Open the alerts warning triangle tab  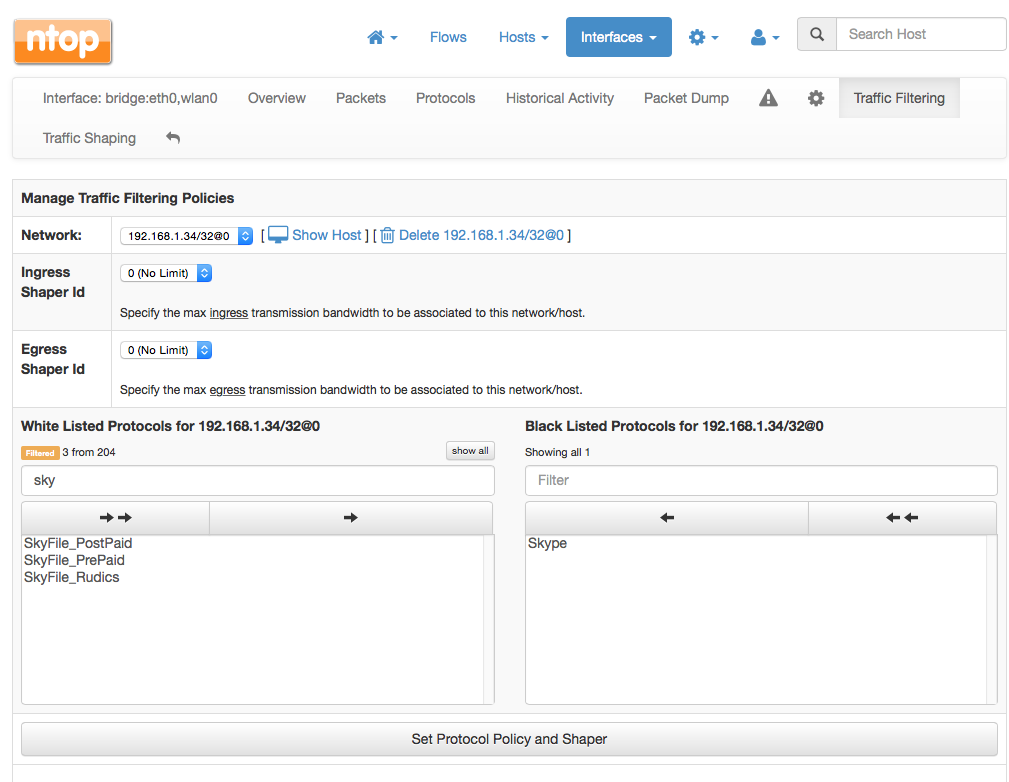point(768,98)
